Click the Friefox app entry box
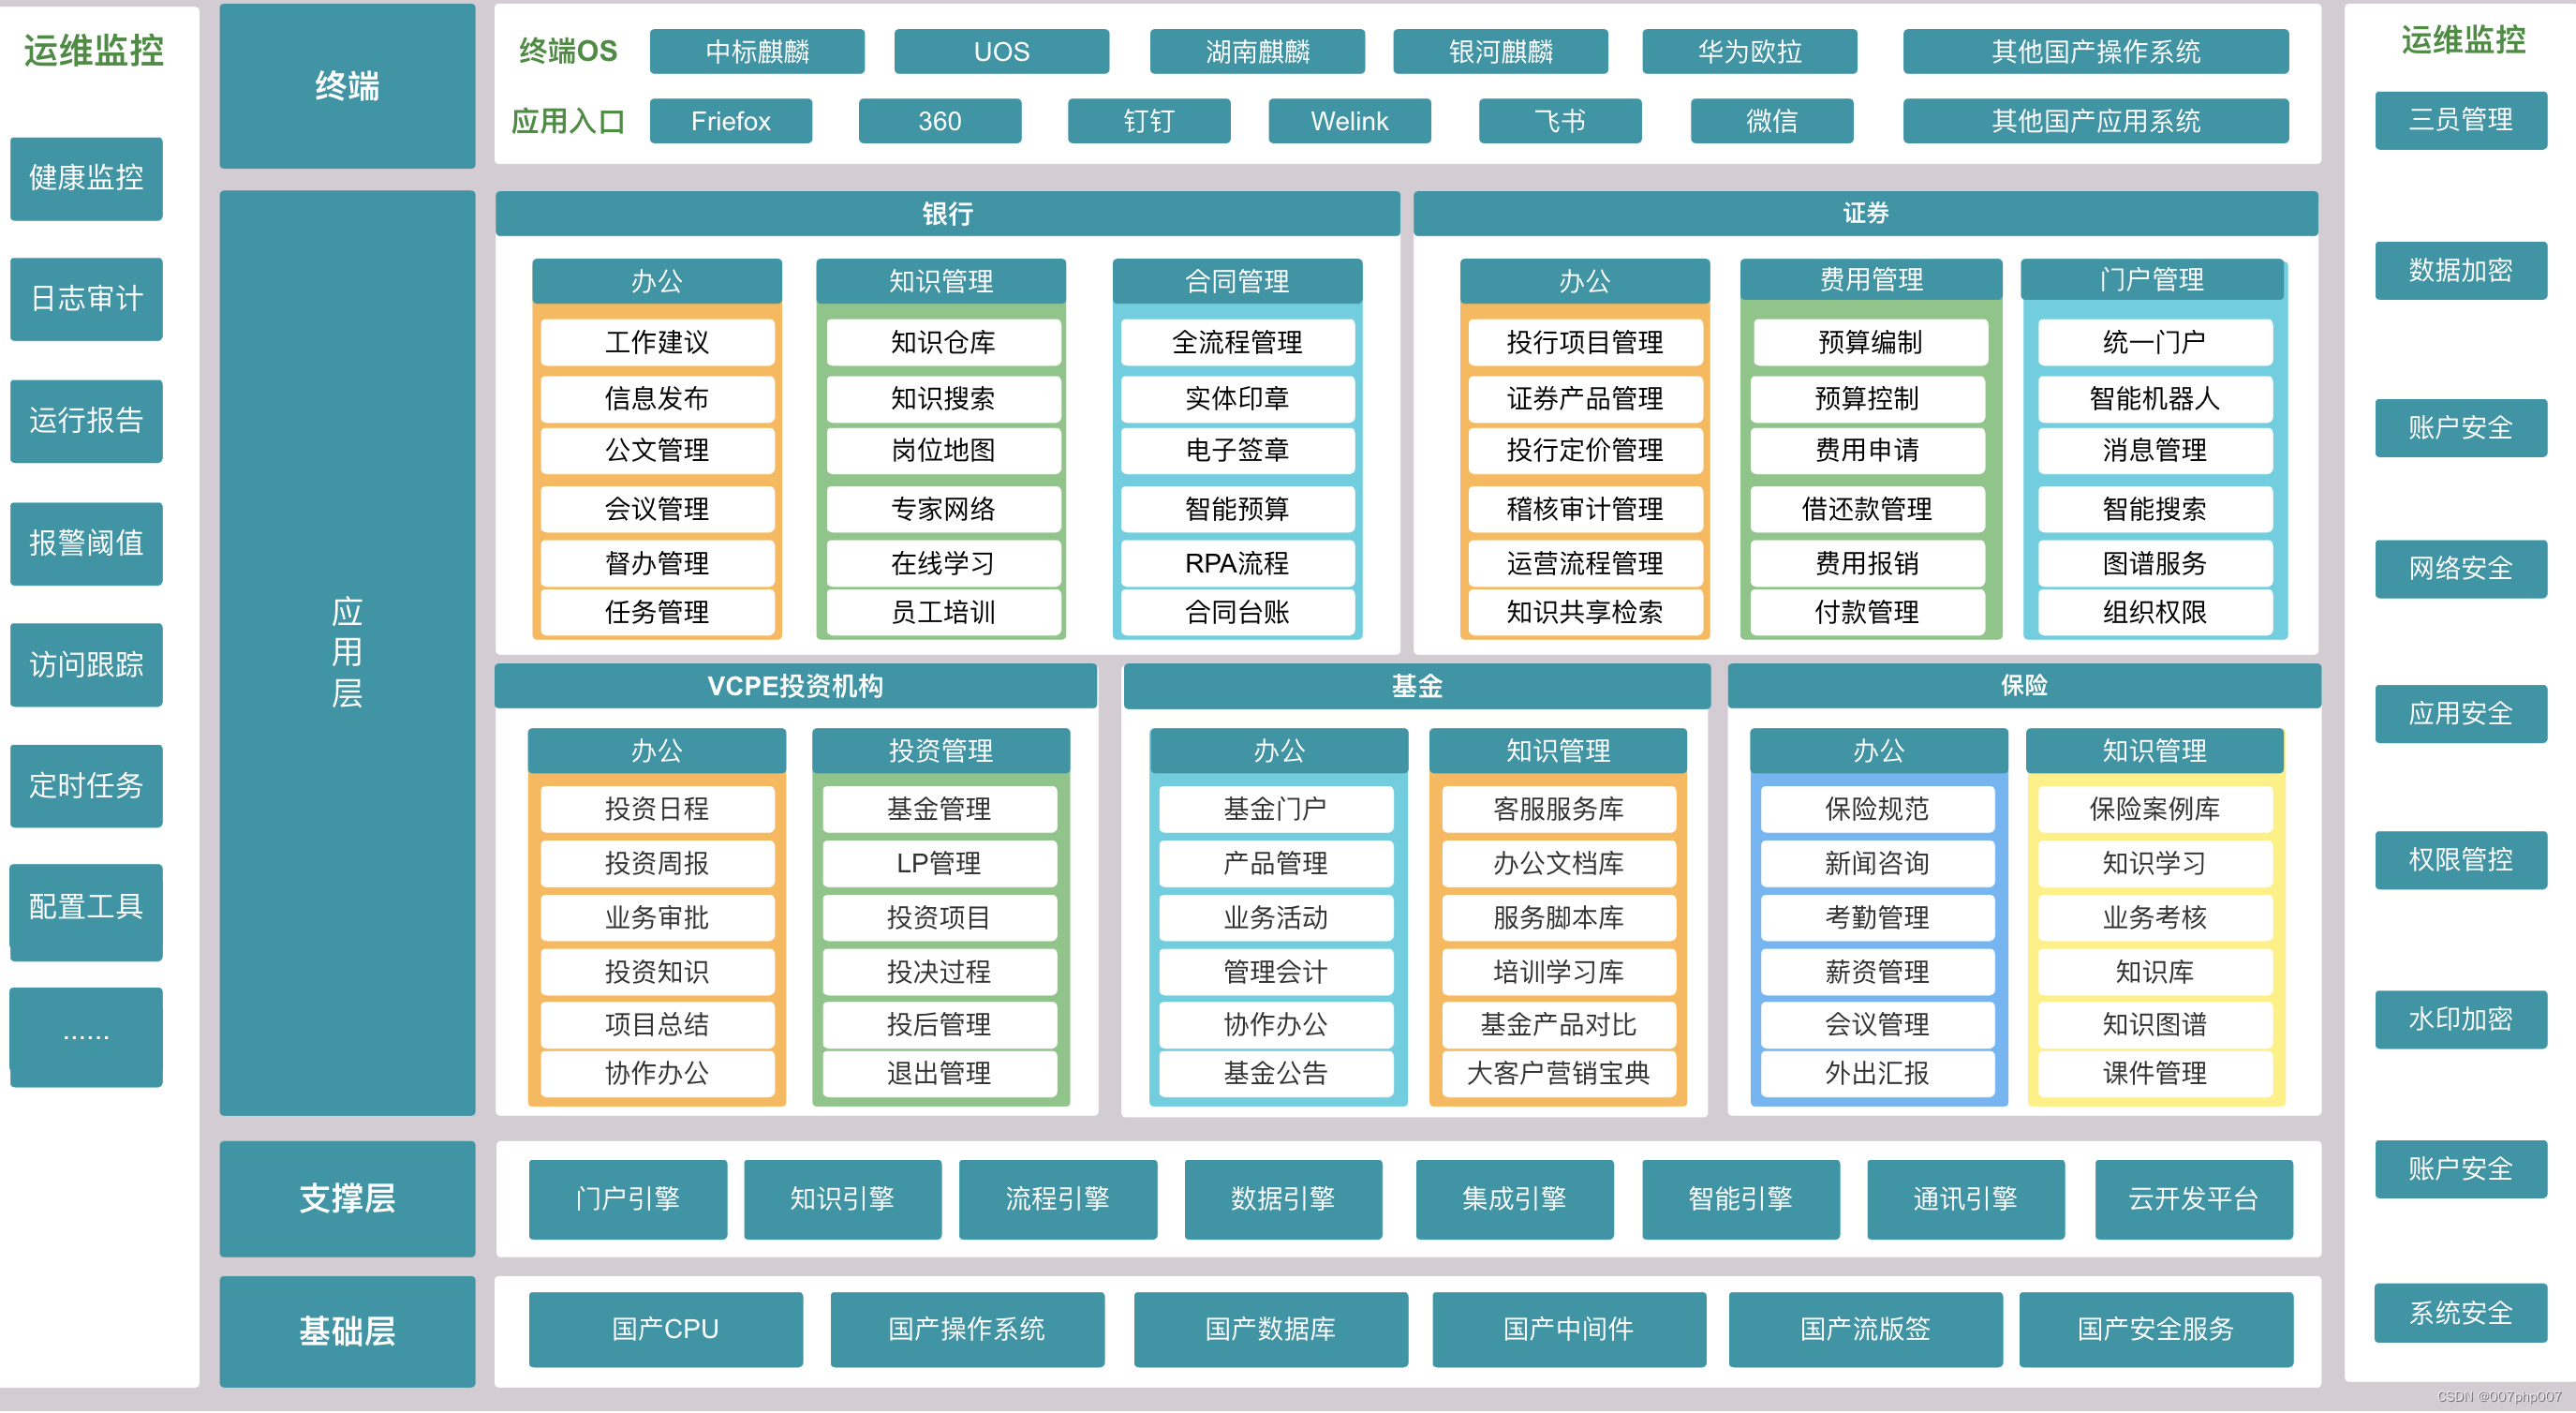This screenshot has height=1413, width=2576. (730, 121)
